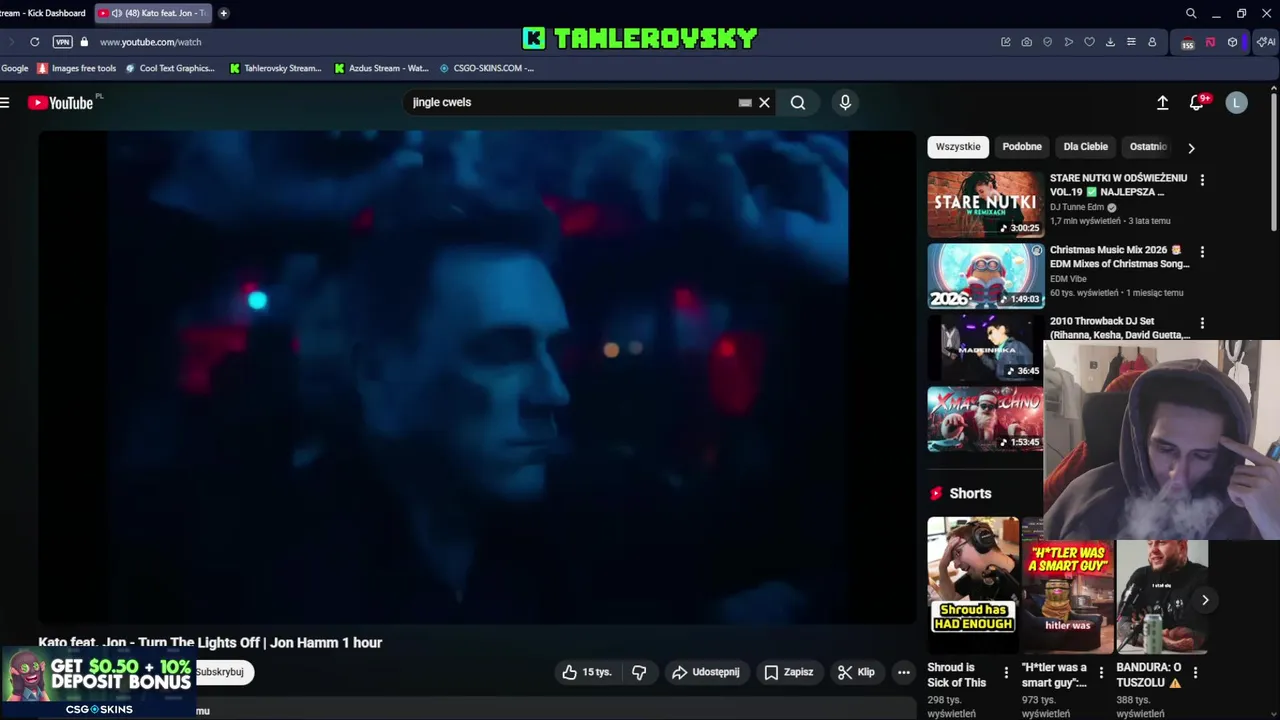The width and height of the screenshot is (1280, 720).
Task: Run search with the magnifier button
Action: click(798, 102)
